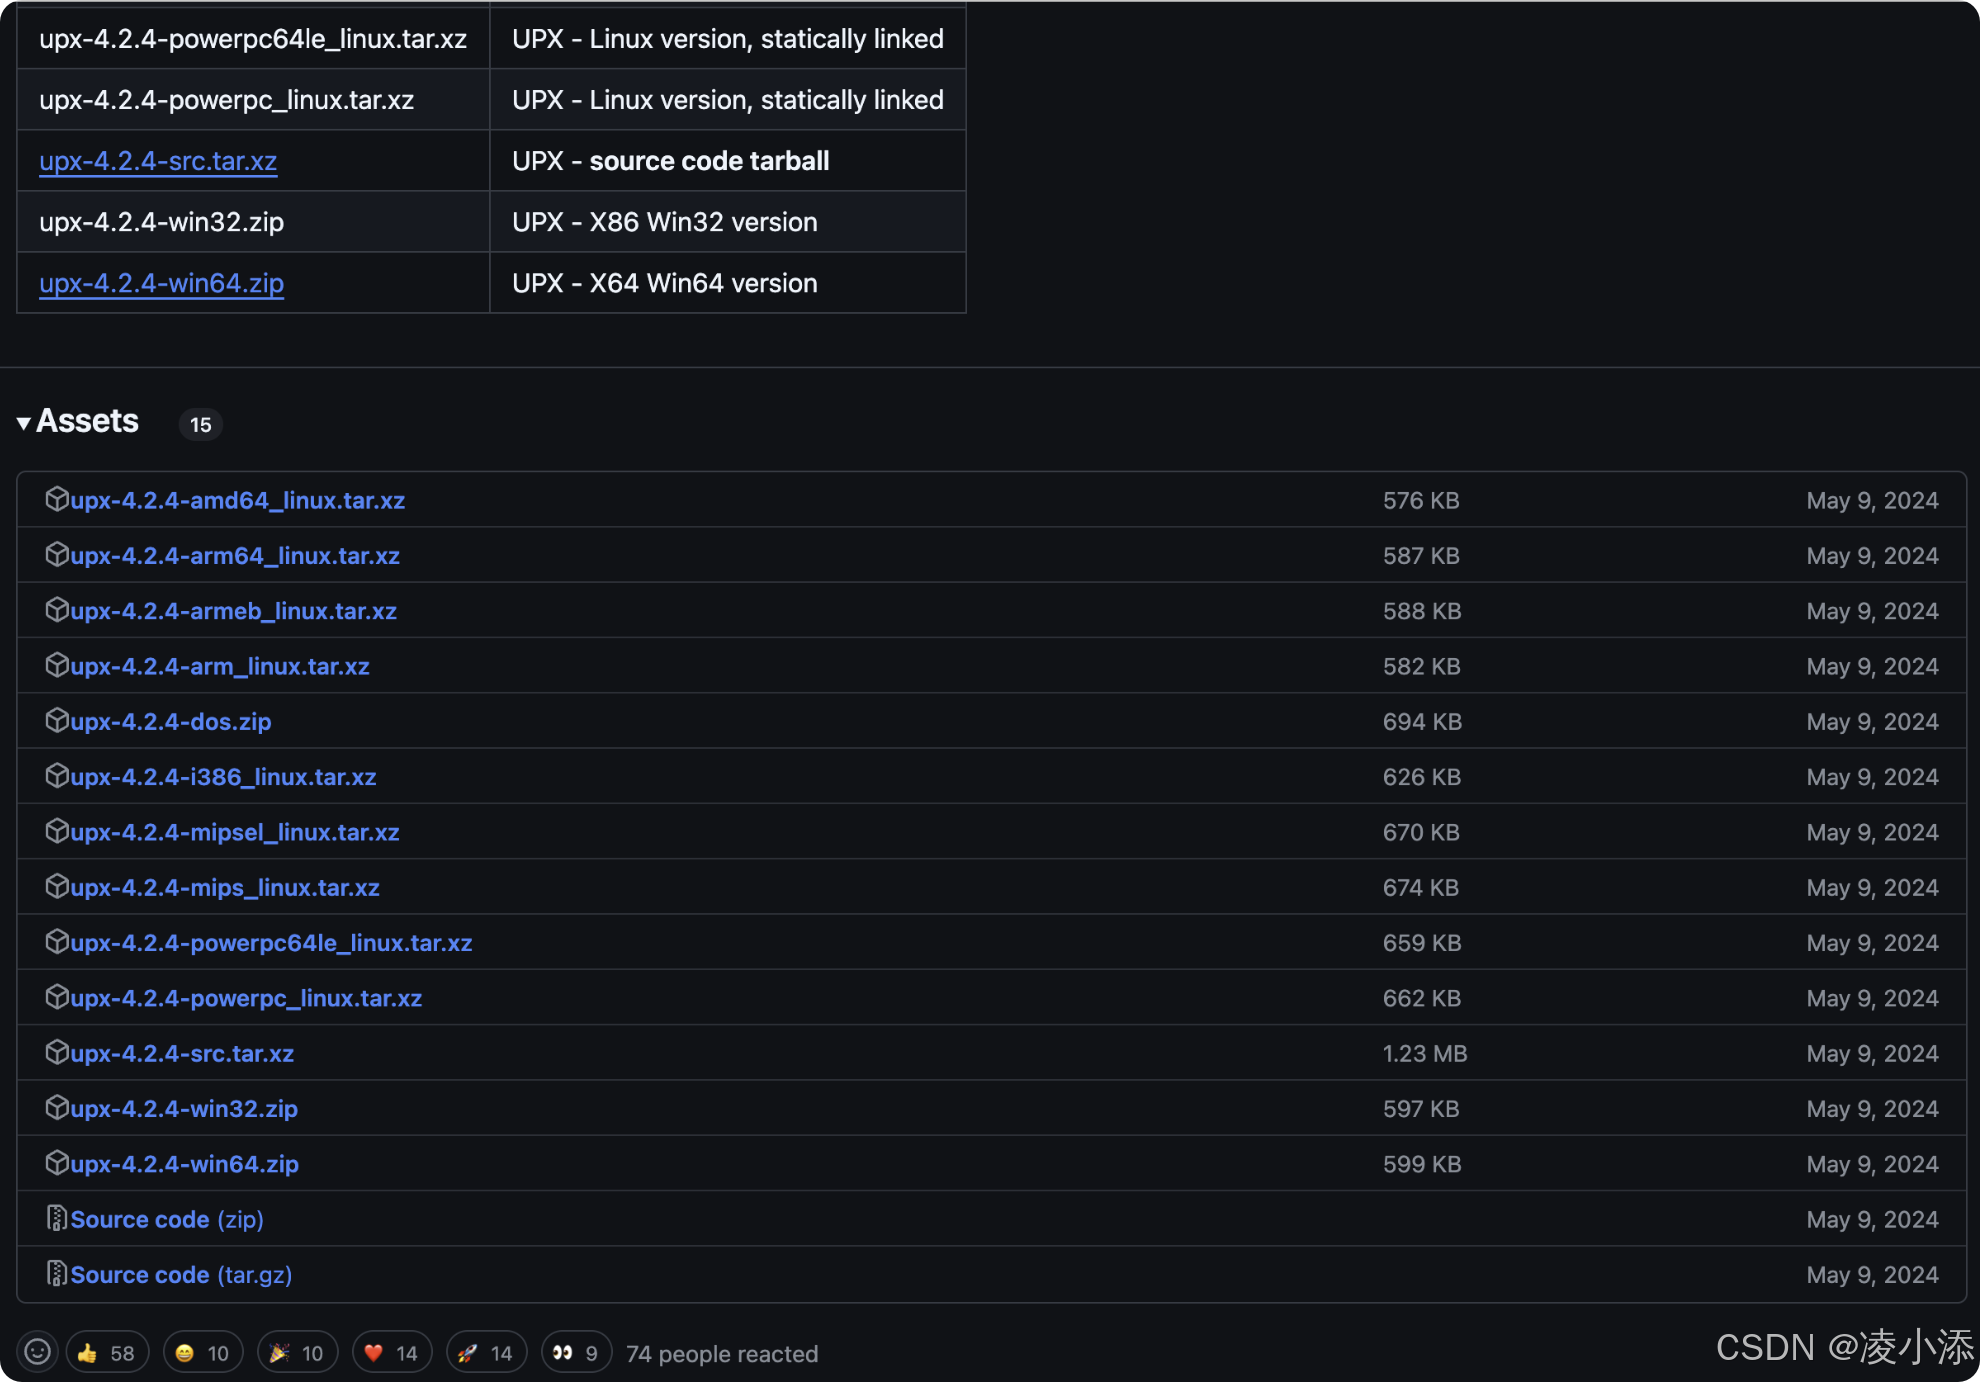Open upx-4.2.4-win64.zip link in the table
This screenshot has width=1980, height=1382.
(x=161, y=283)
